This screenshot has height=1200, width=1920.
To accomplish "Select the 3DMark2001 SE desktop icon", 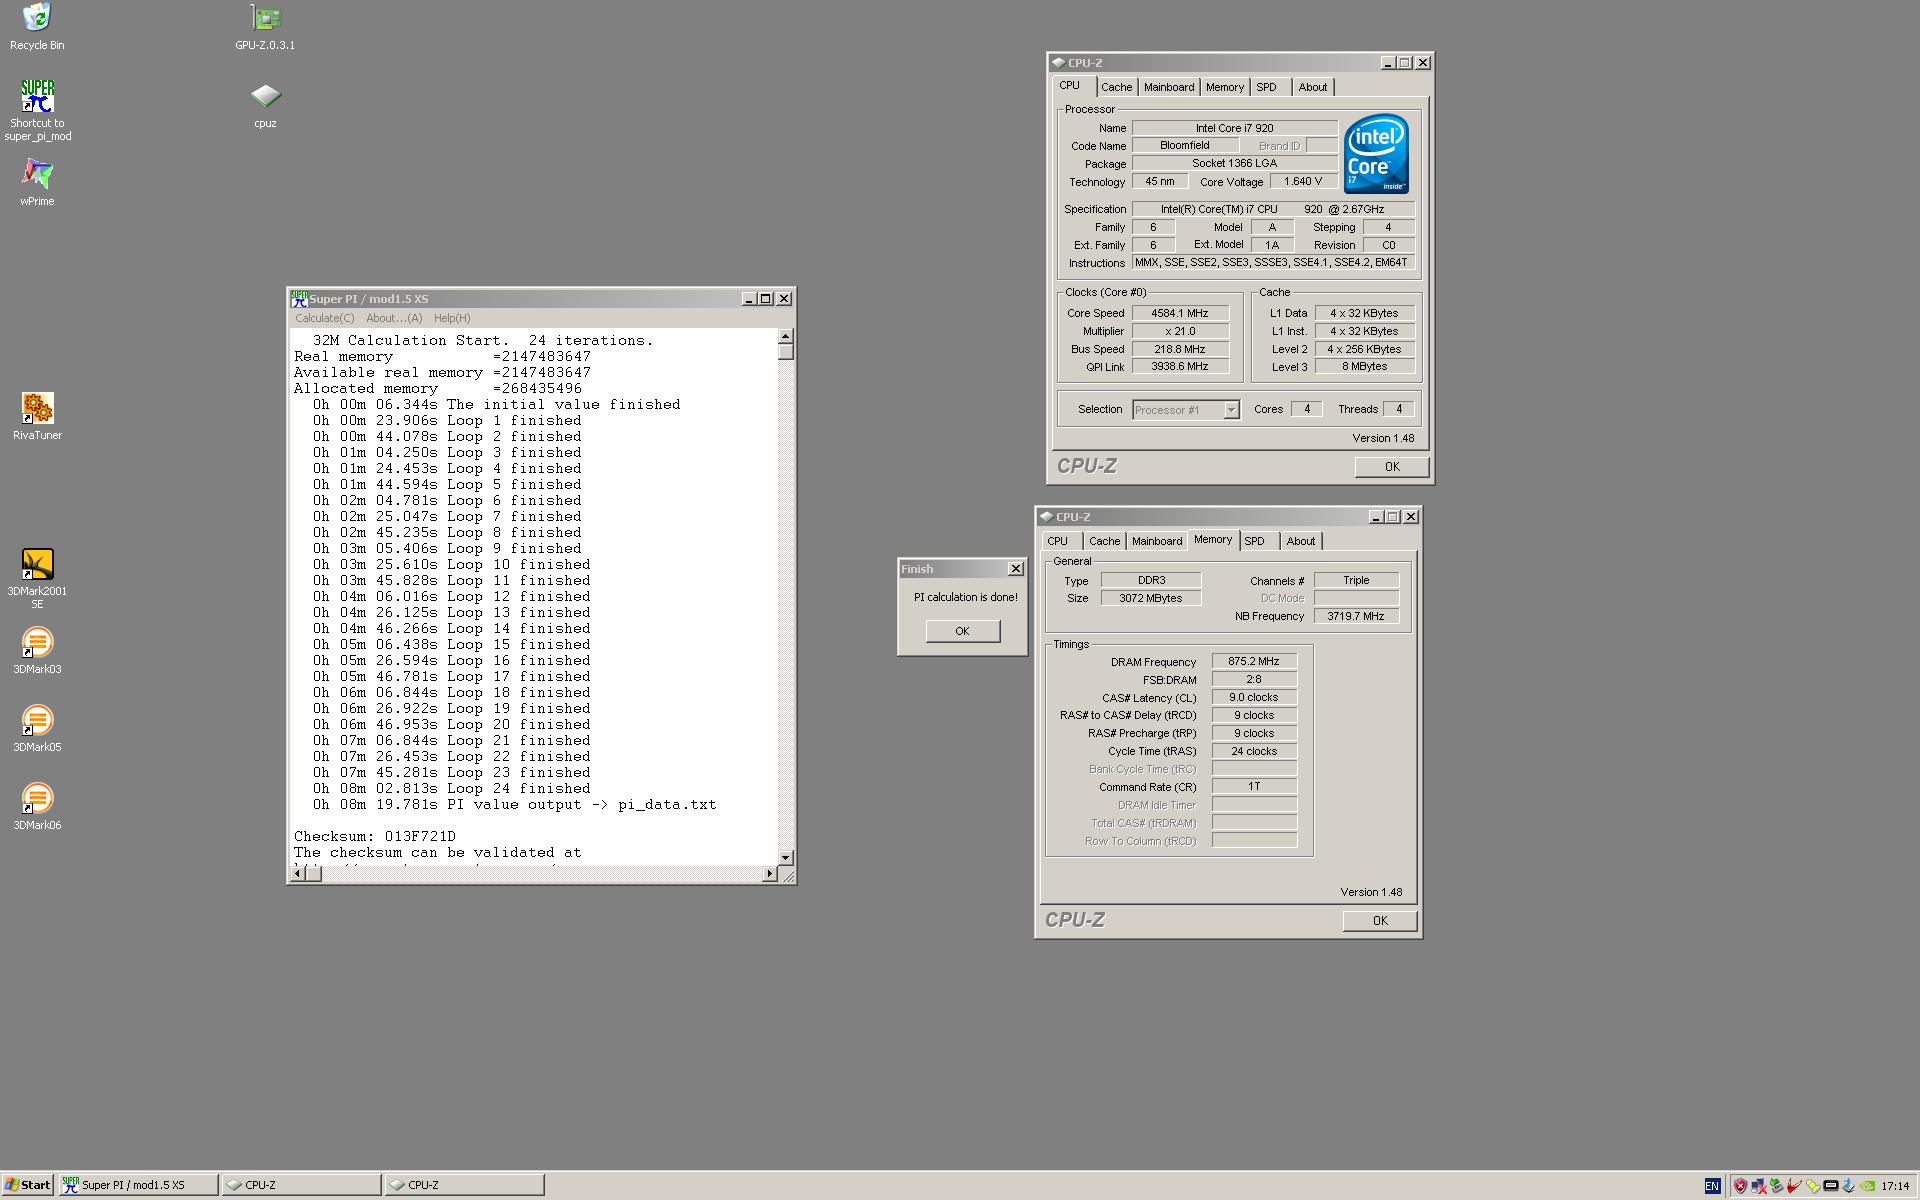I will pos(37,578).
